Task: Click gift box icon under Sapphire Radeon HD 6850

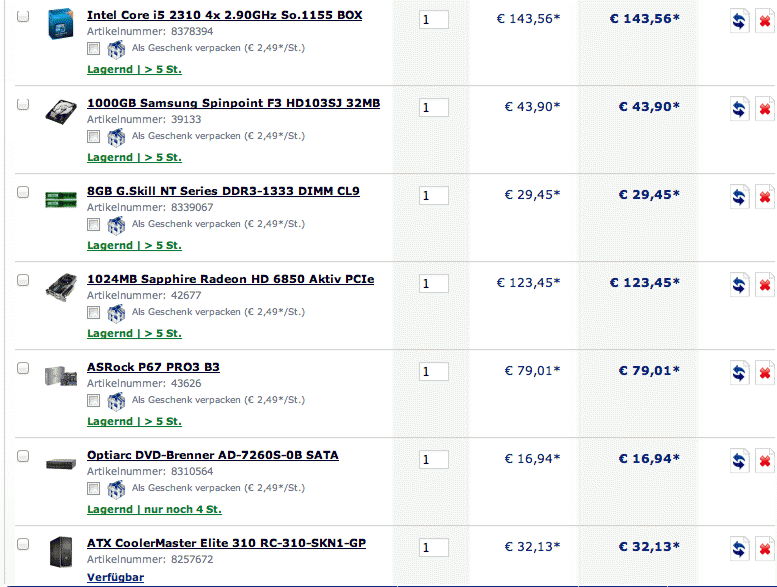Action: coord(116,313)
